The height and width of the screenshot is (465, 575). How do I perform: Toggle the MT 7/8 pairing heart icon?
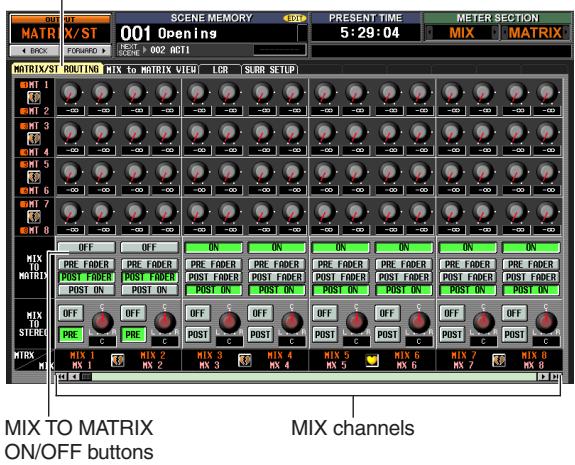pos(34,217)
